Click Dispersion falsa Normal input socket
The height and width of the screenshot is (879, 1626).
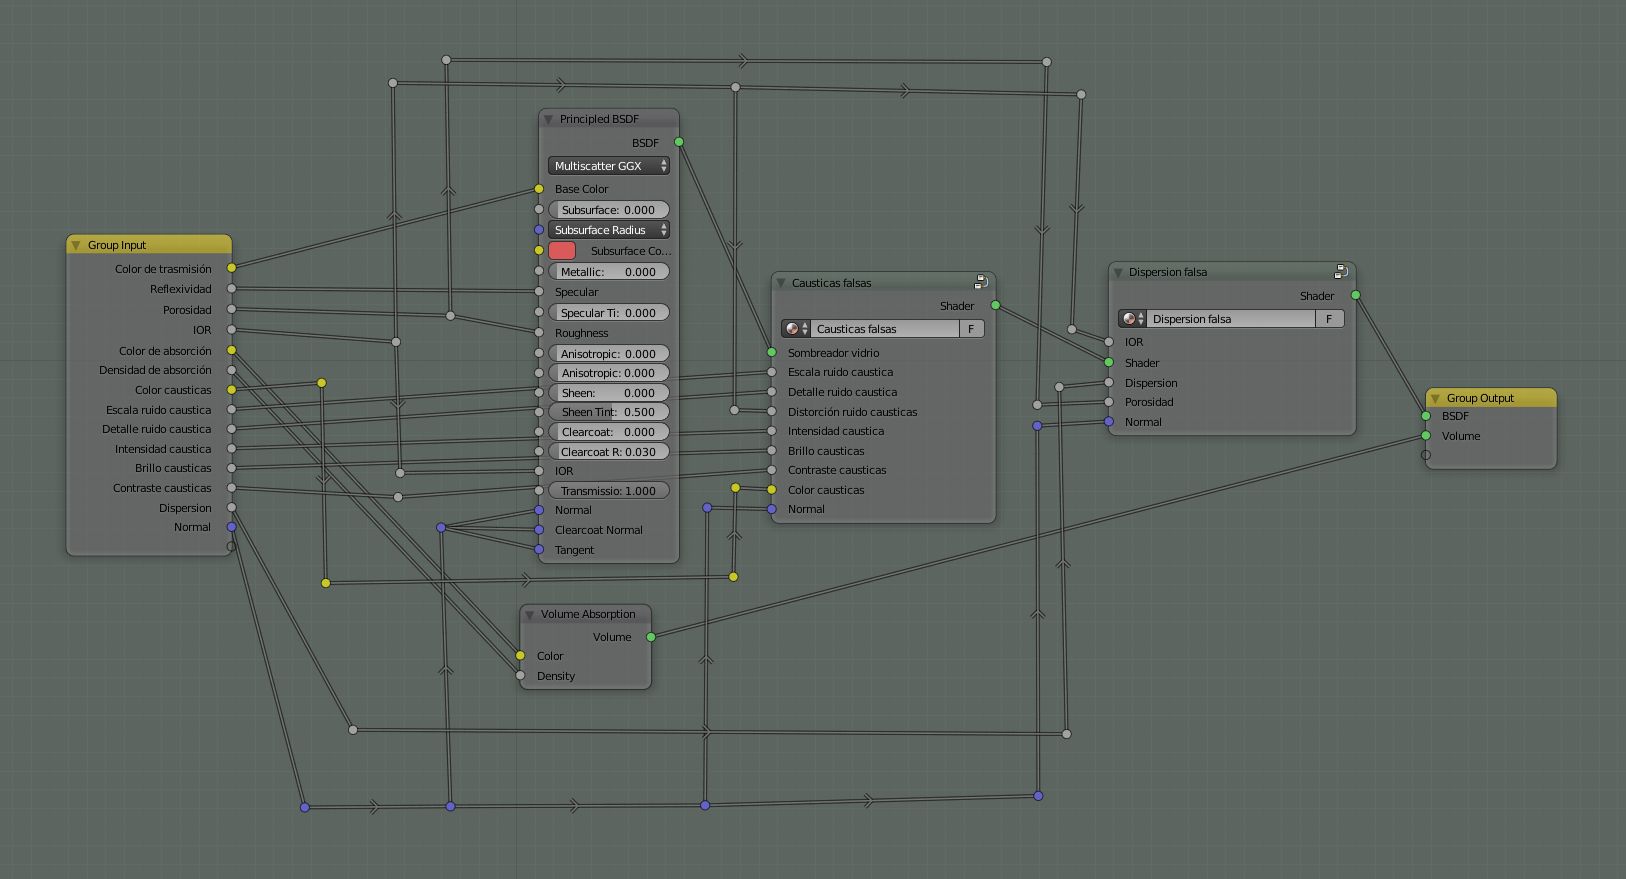1109,422
